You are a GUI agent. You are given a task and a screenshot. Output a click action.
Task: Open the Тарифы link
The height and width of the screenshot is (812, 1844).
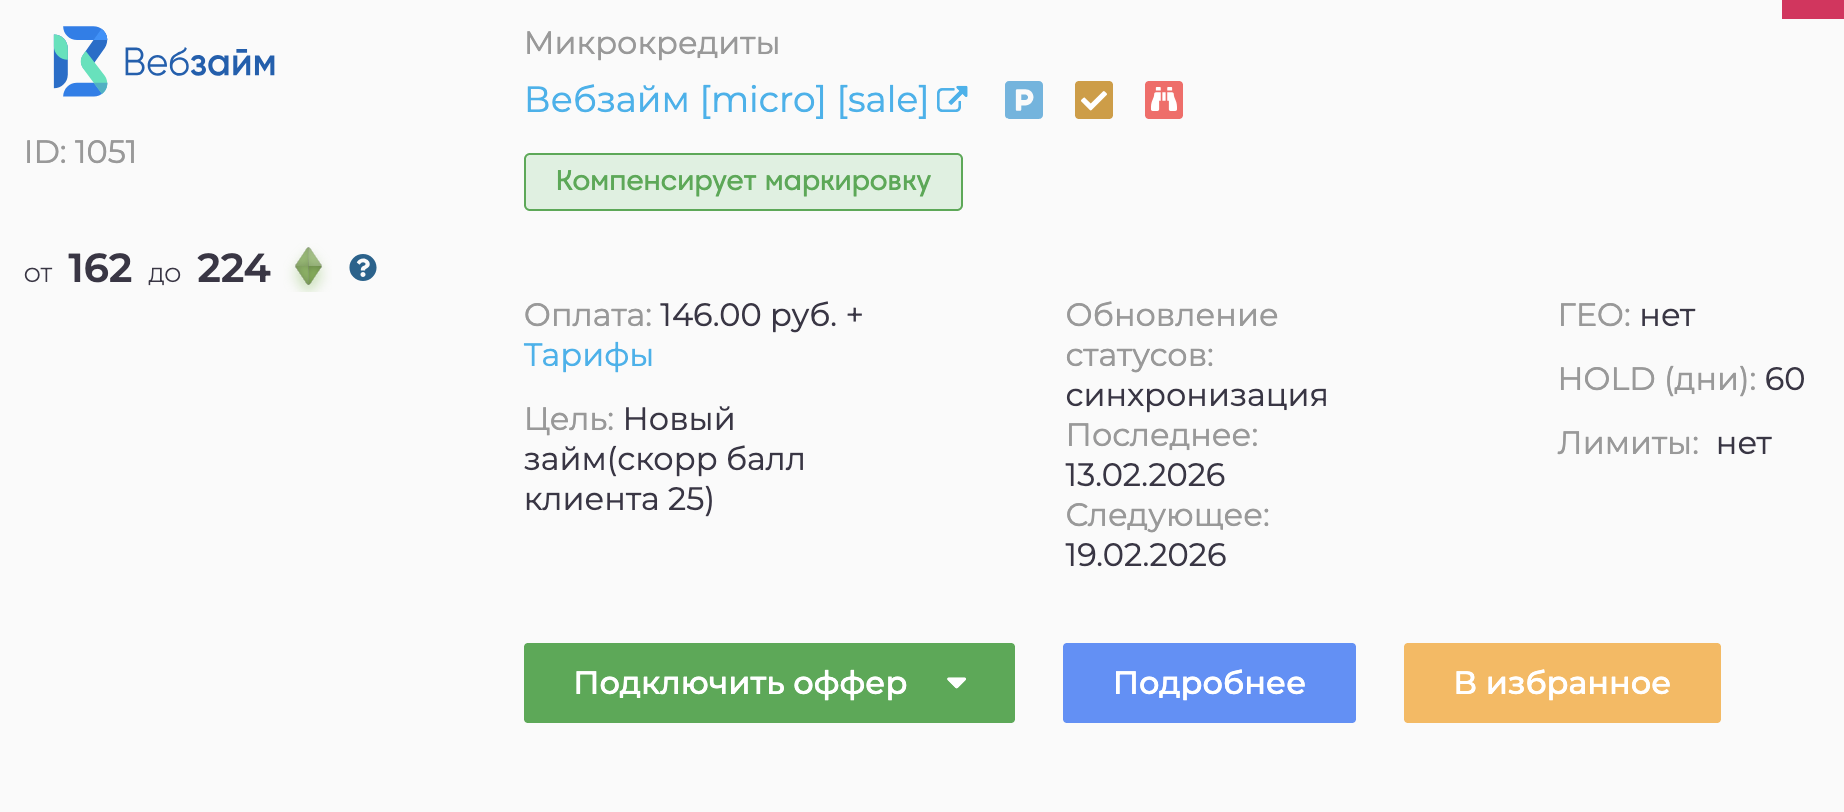click(588, 355)
